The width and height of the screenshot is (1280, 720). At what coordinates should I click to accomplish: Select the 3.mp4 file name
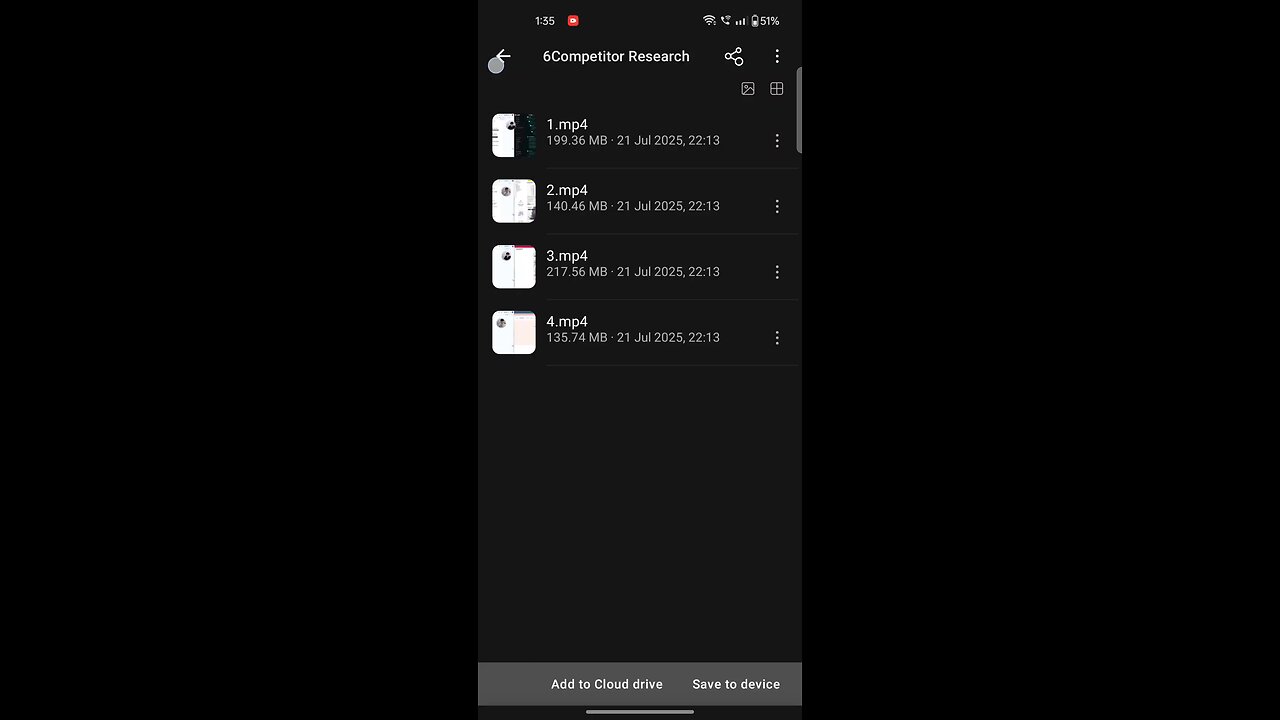coord(567,256)
